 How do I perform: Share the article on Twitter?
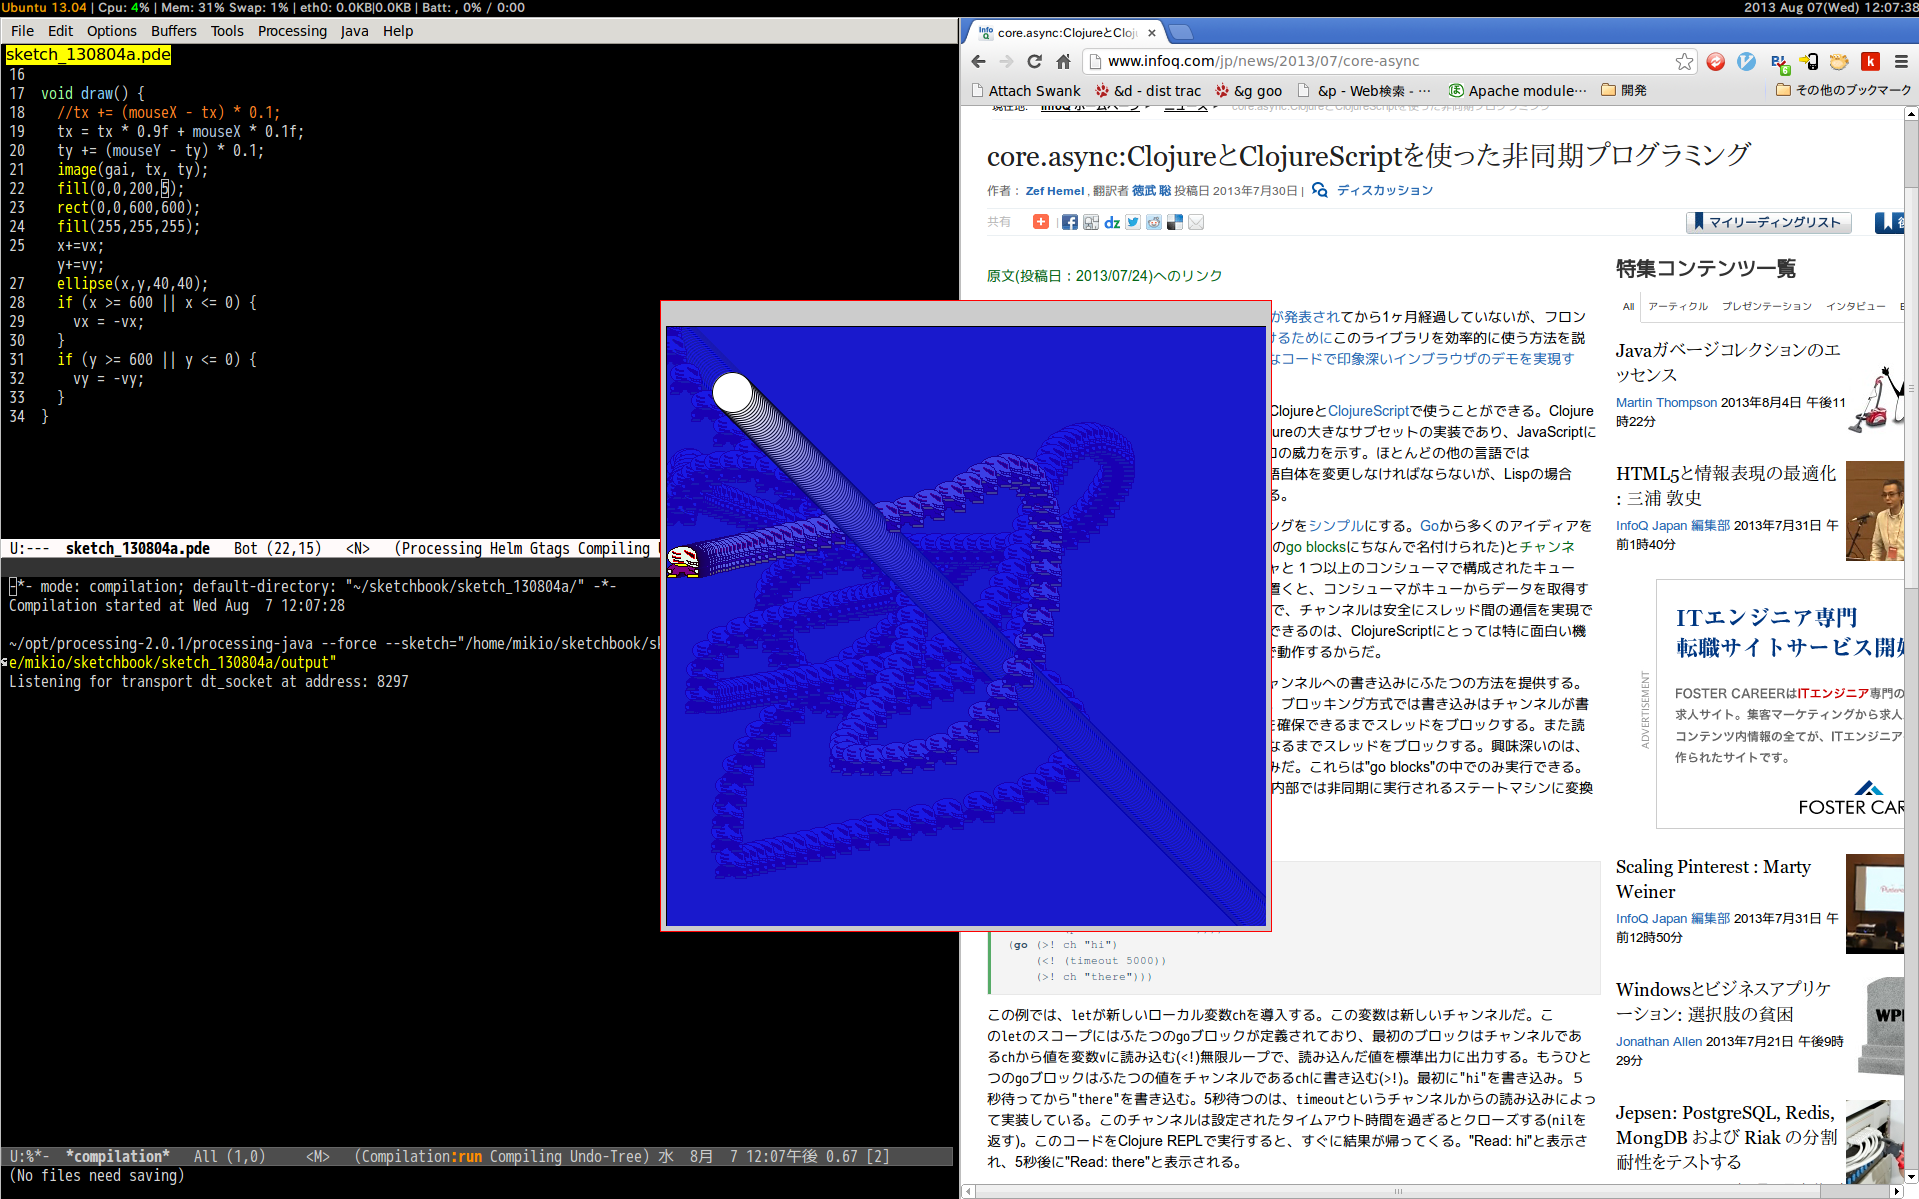1133,222
